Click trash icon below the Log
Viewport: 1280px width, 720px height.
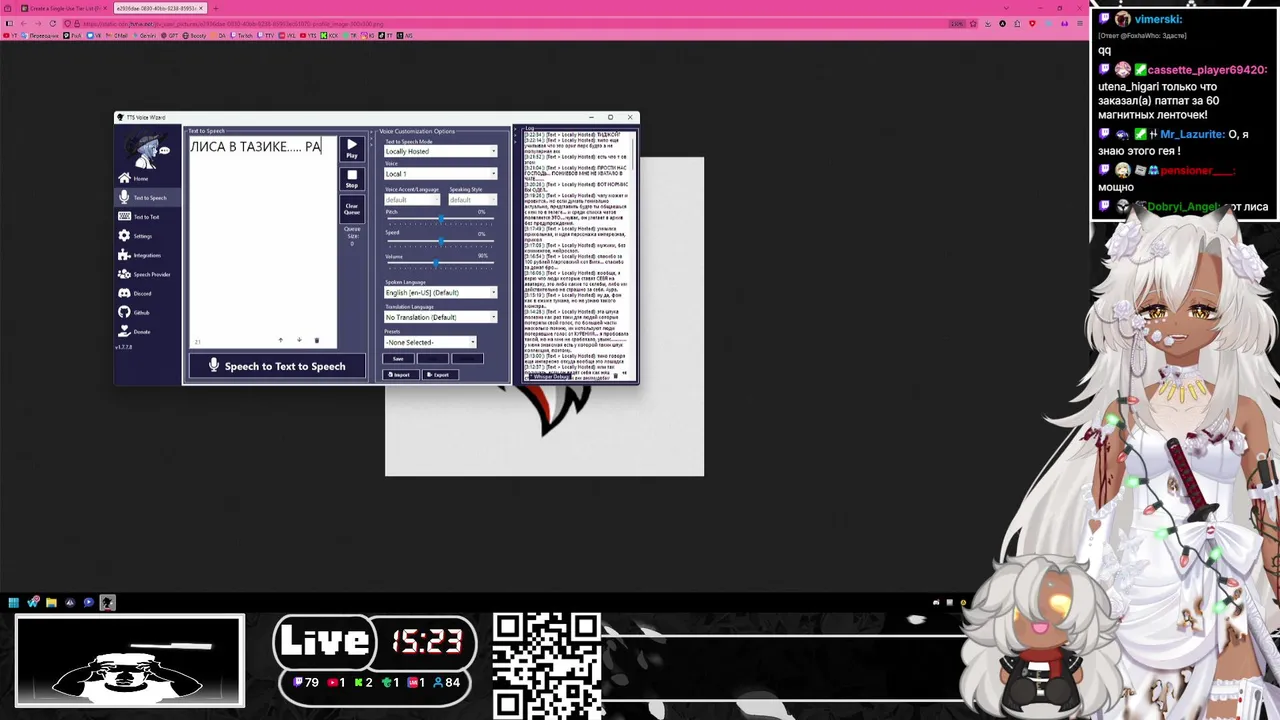(615, 376)
